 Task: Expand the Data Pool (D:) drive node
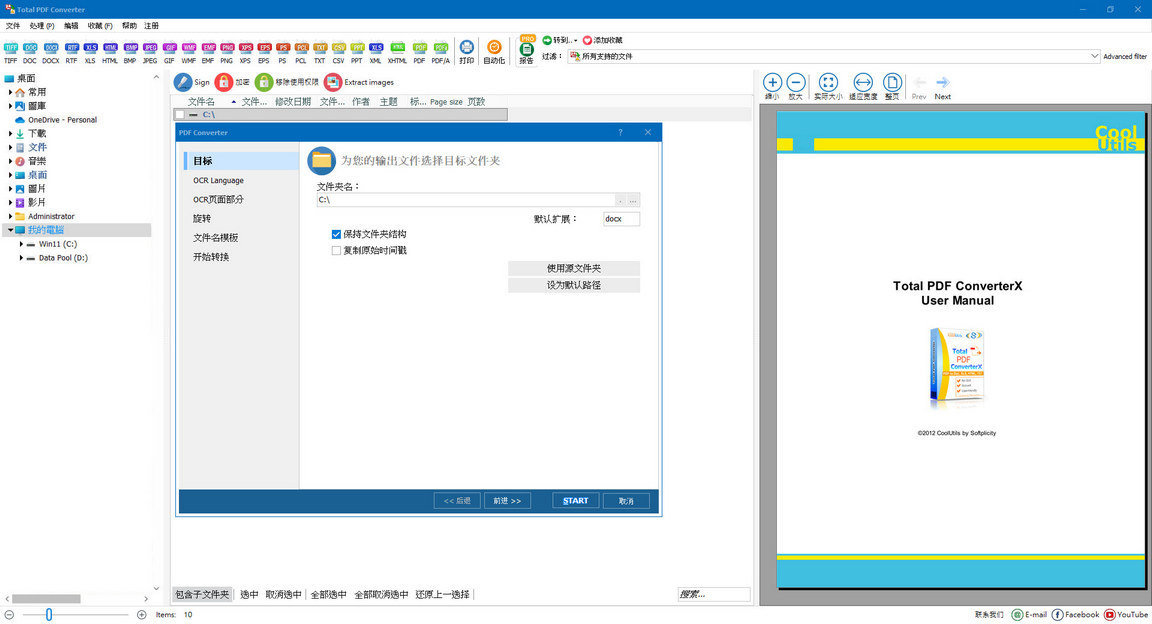[x=21, y=258]
